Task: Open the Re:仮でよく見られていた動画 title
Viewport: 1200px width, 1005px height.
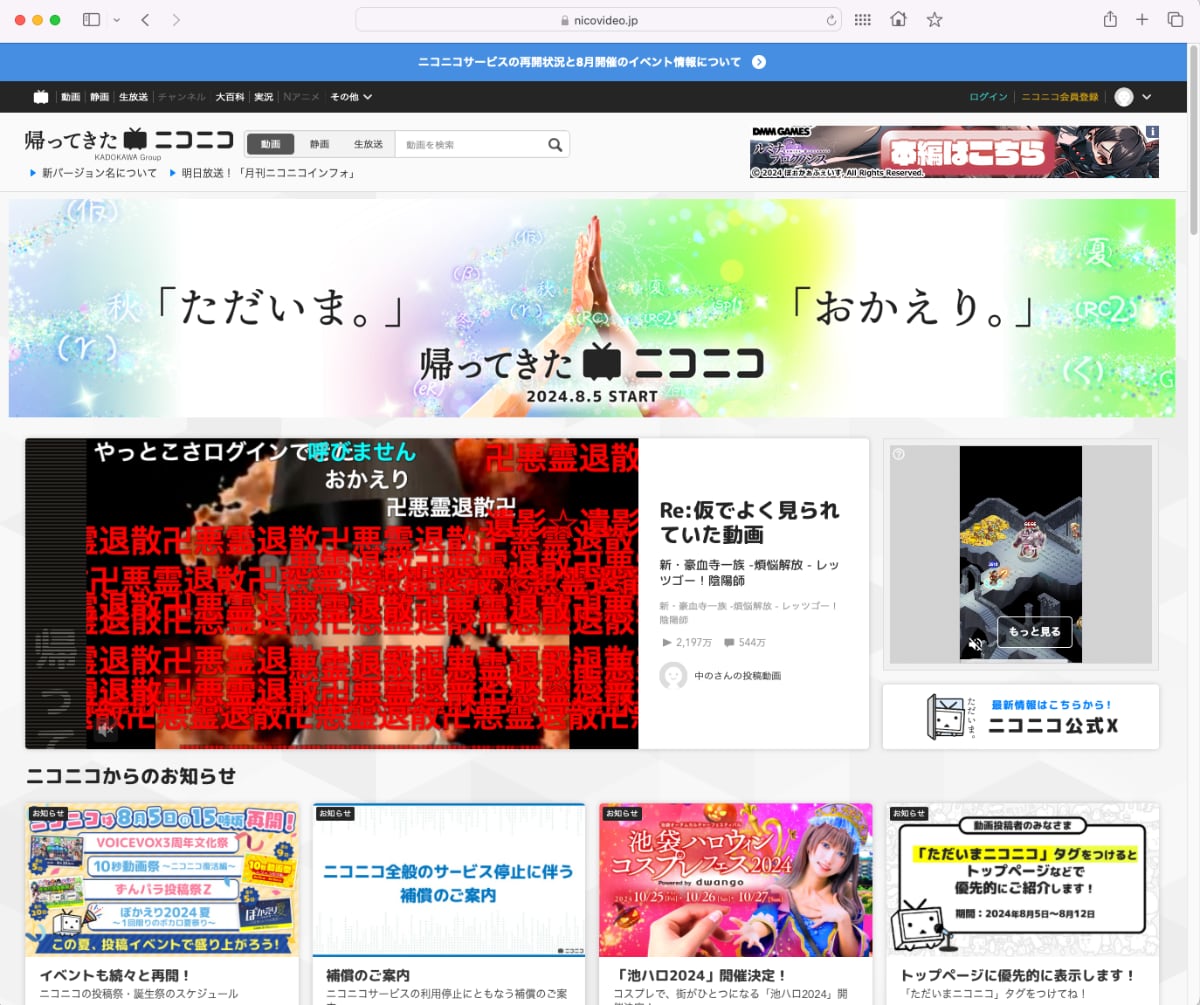Action: (x=749, y=521)
